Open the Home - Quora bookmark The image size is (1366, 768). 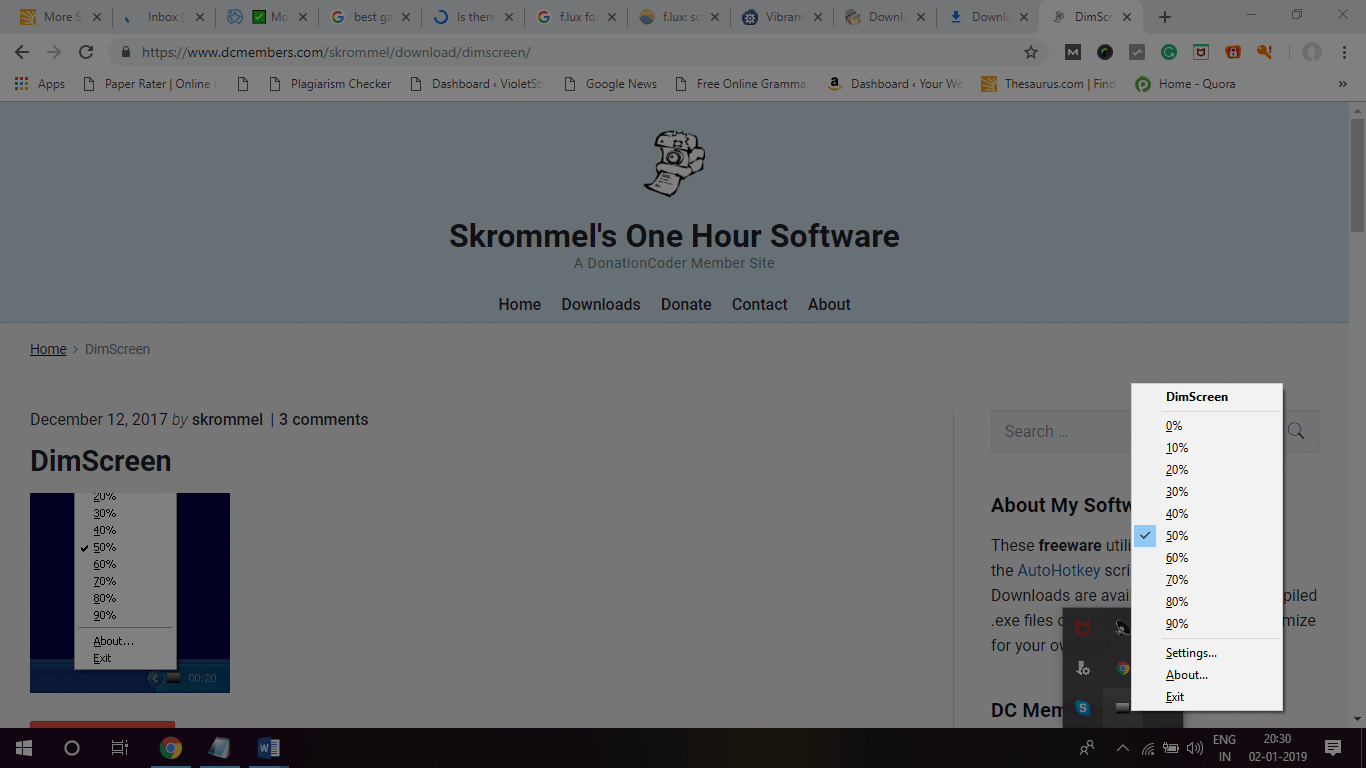click(x=1185, y=84)
